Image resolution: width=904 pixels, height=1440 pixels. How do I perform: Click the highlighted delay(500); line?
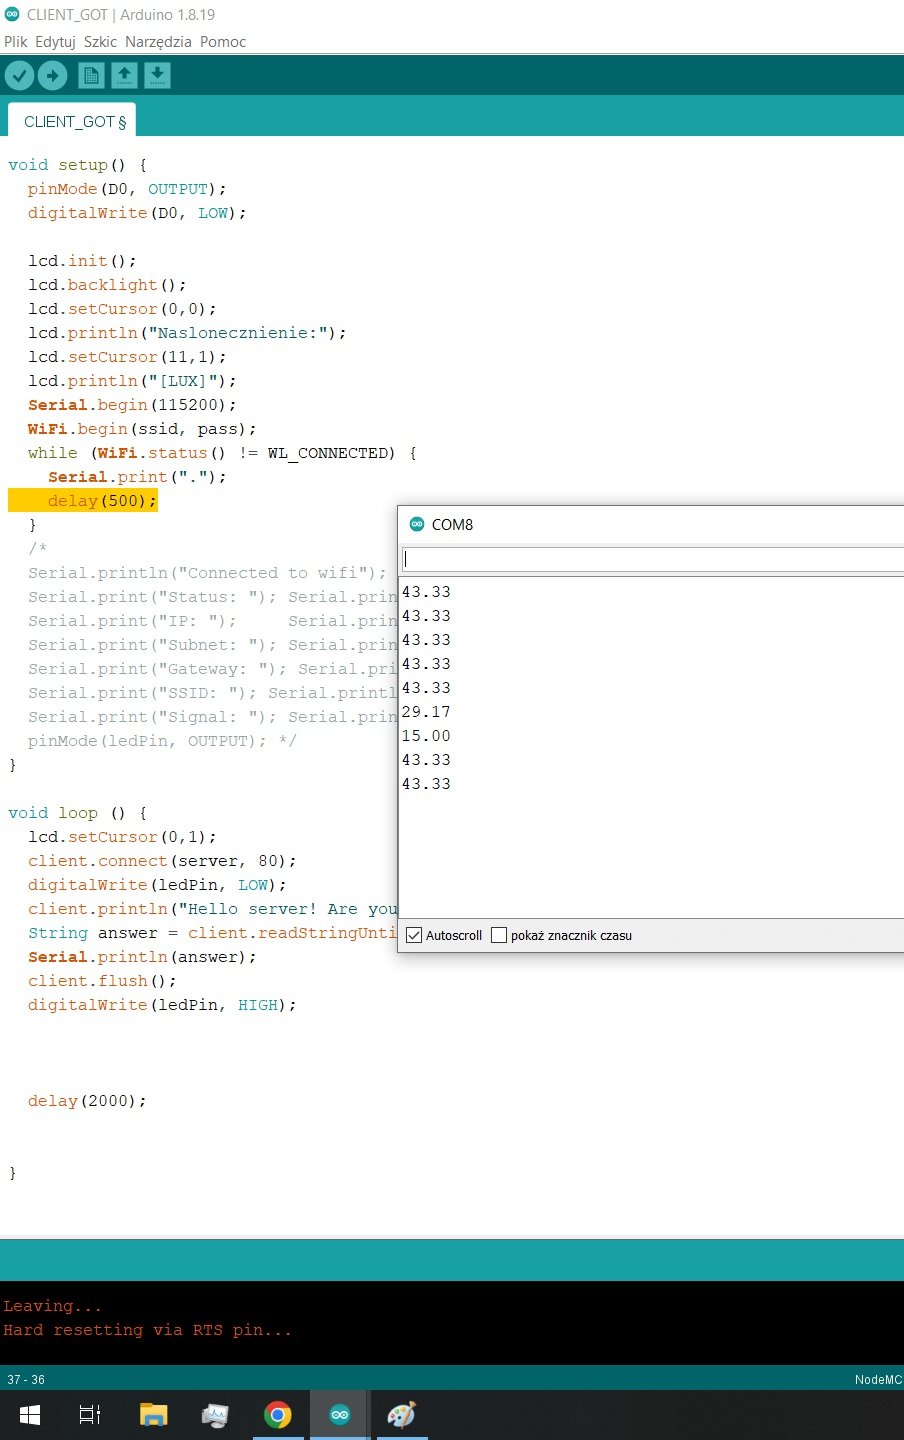83,501
